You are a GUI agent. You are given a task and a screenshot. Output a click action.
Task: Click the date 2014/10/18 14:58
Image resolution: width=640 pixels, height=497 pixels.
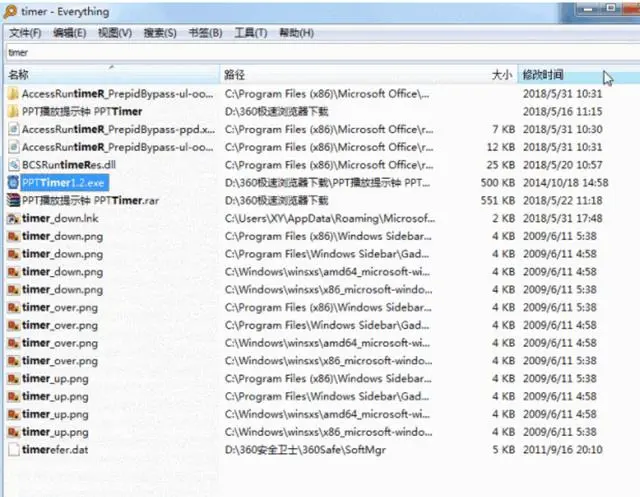pos(566,183)
